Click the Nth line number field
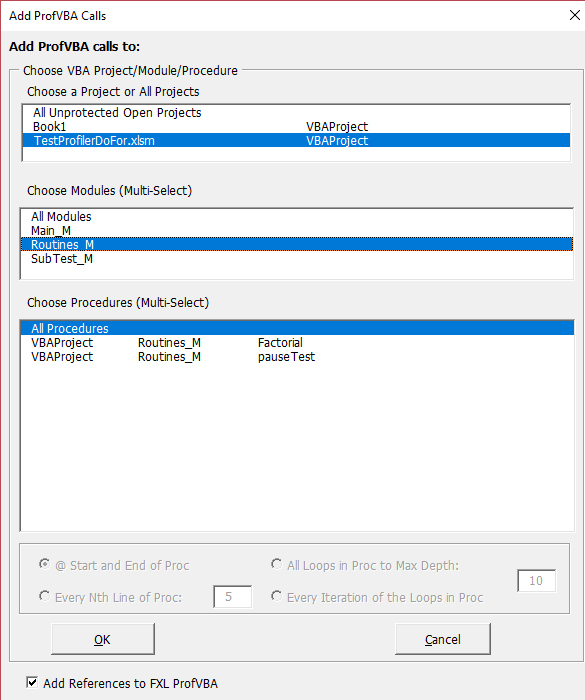Viewport: 585px width, 700px height. pos(233,596)
